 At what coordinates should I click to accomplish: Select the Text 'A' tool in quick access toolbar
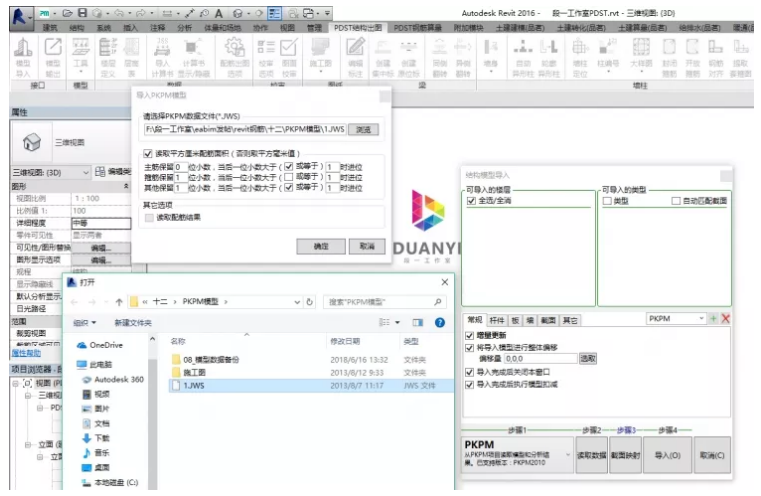click(x=219, y=14)
